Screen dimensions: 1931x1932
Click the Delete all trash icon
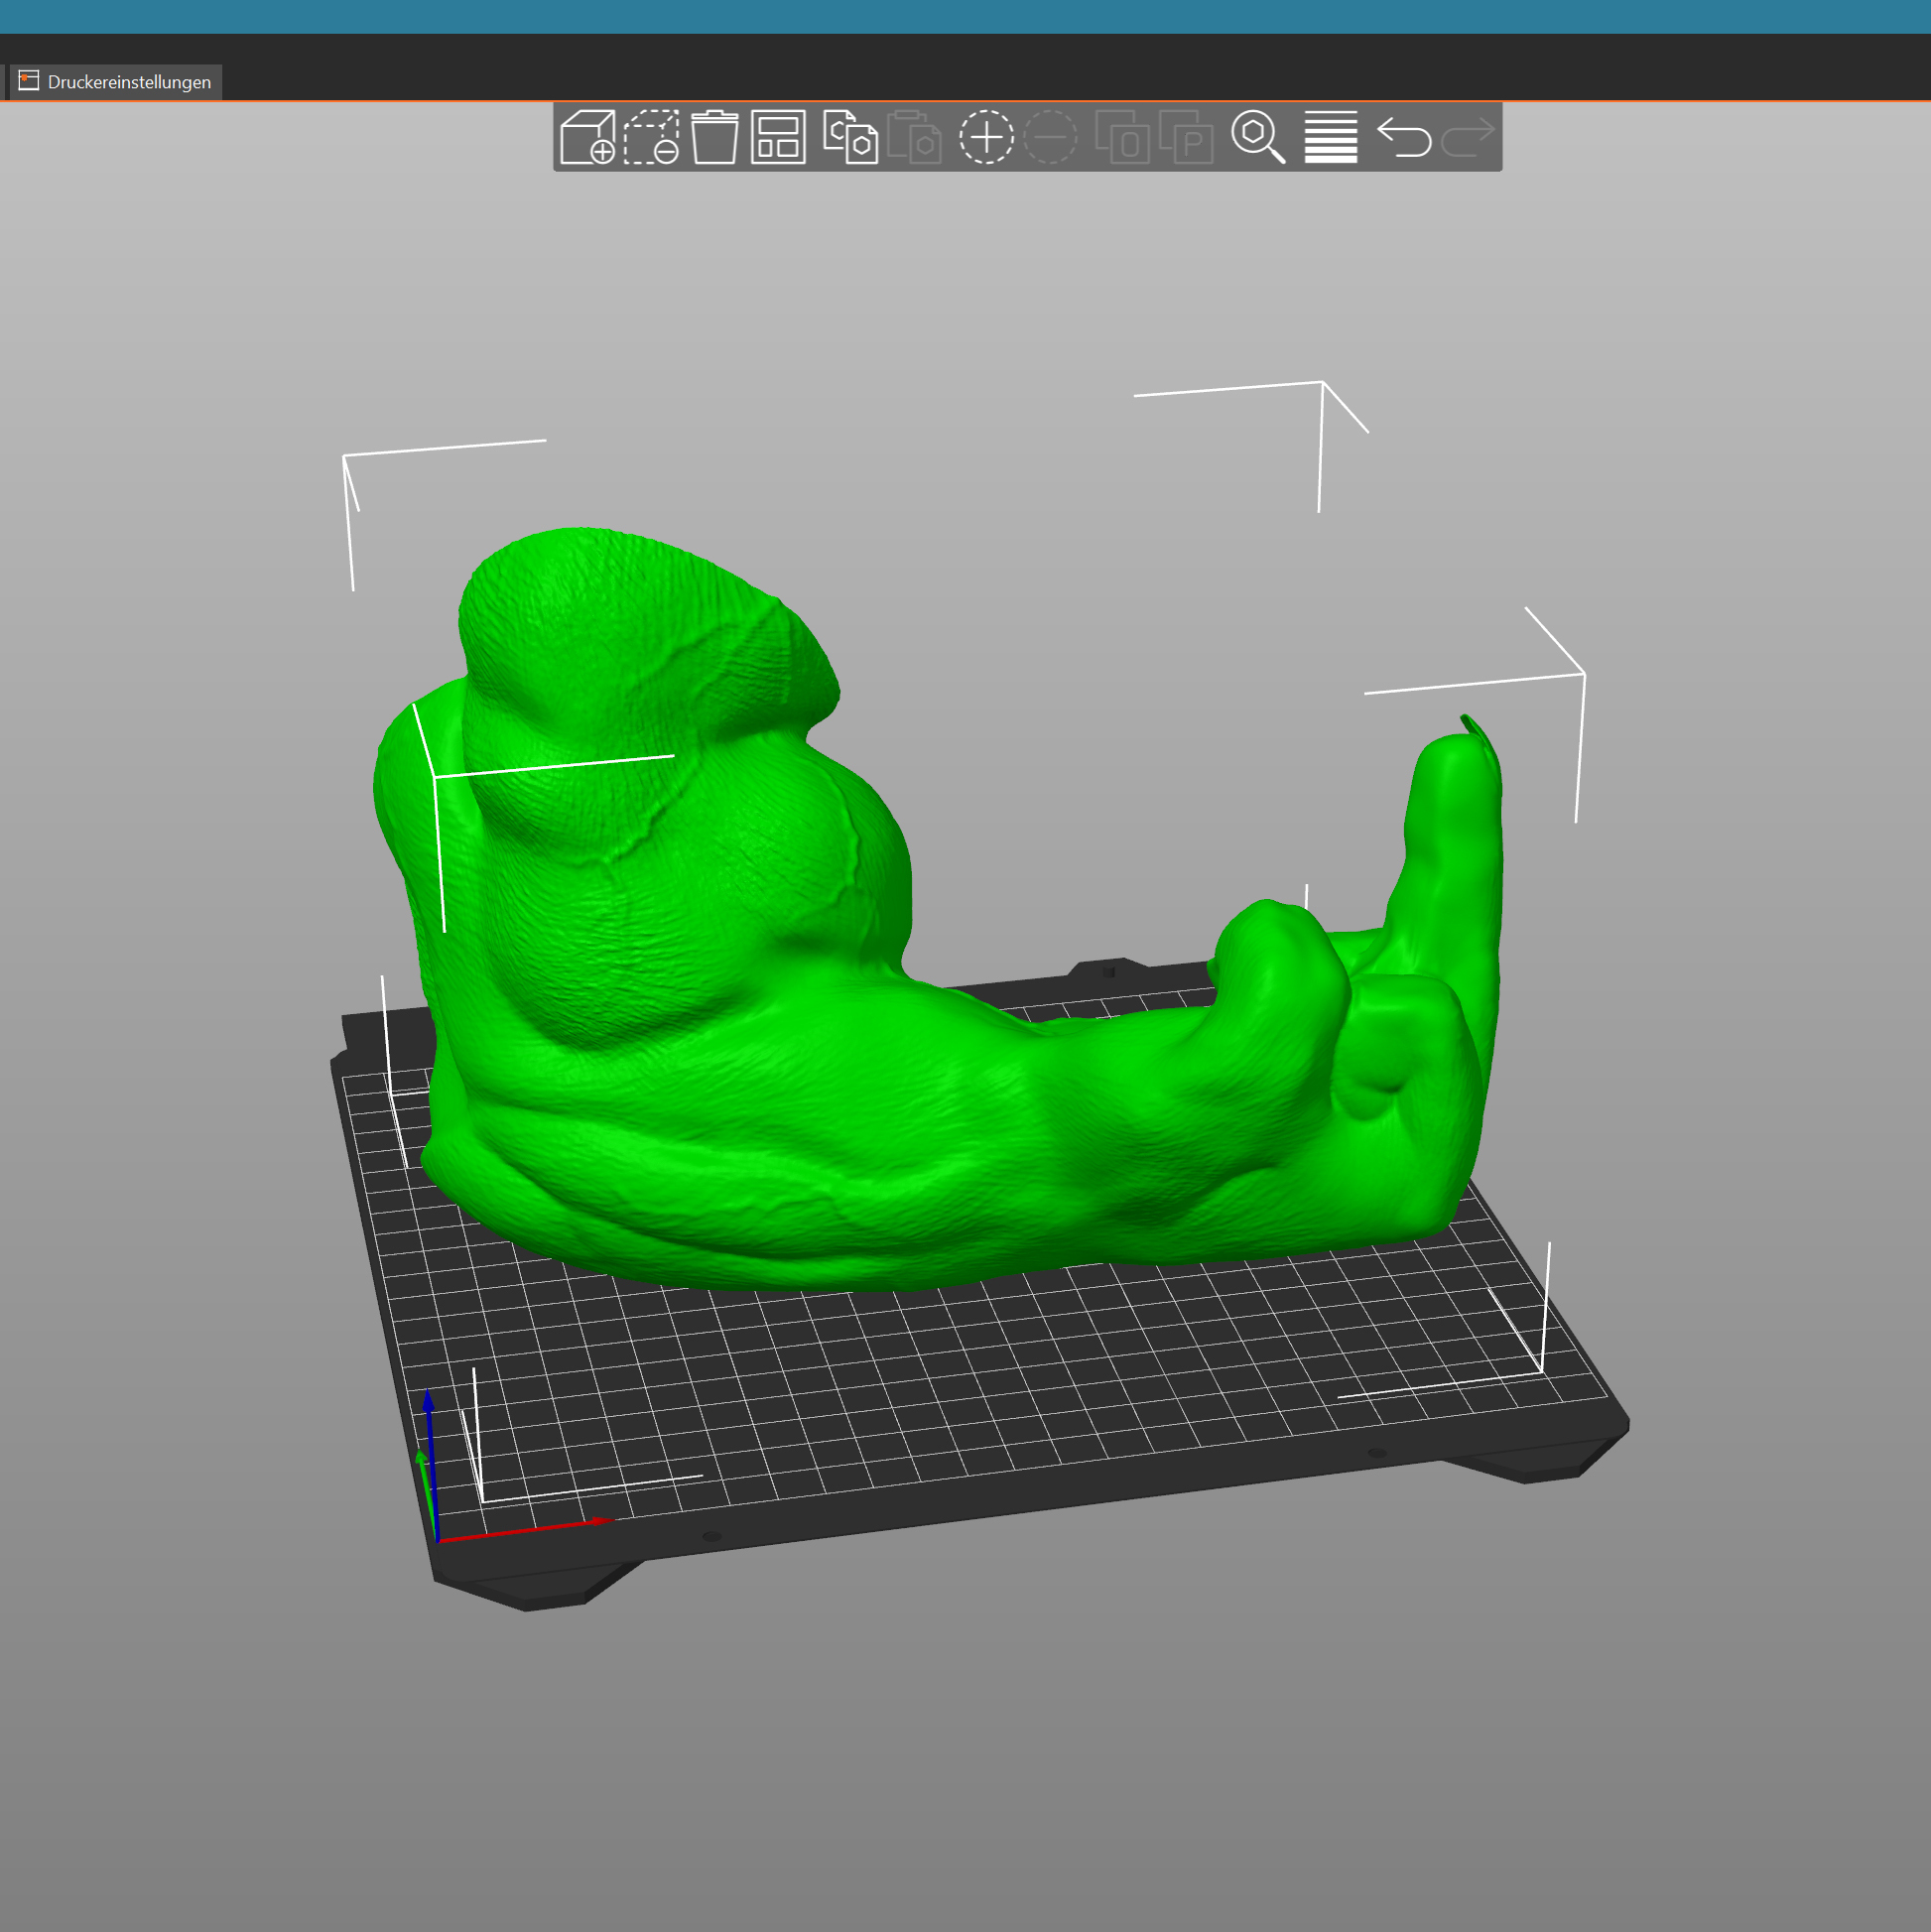[x=714, y=137]
